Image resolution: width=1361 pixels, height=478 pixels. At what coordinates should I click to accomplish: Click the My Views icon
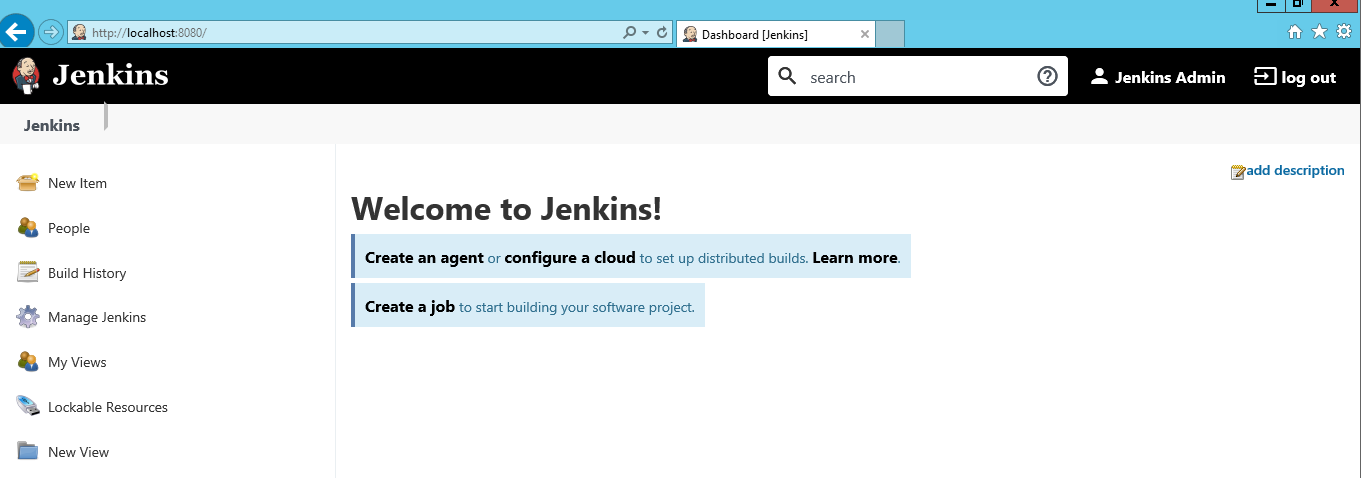click(x=28, y=361)
